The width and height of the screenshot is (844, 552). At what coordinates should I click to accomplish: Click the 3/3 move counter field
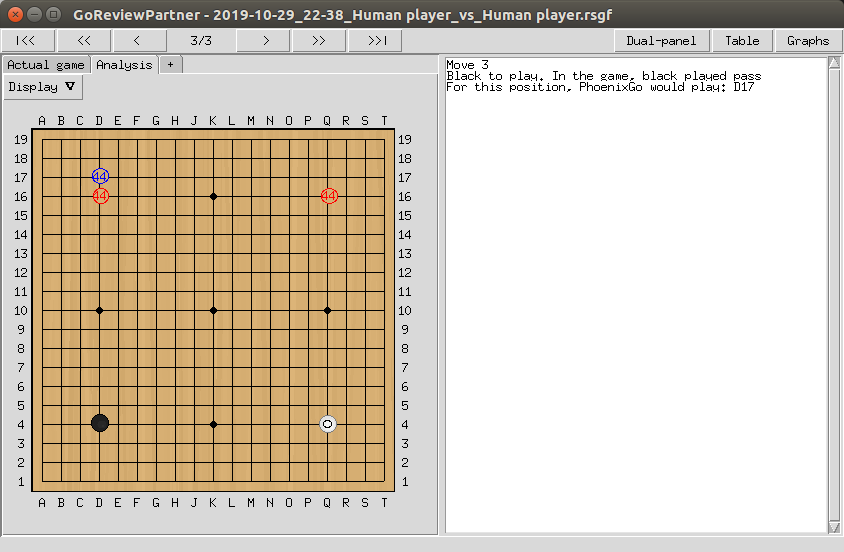click(x=201, y=40)
